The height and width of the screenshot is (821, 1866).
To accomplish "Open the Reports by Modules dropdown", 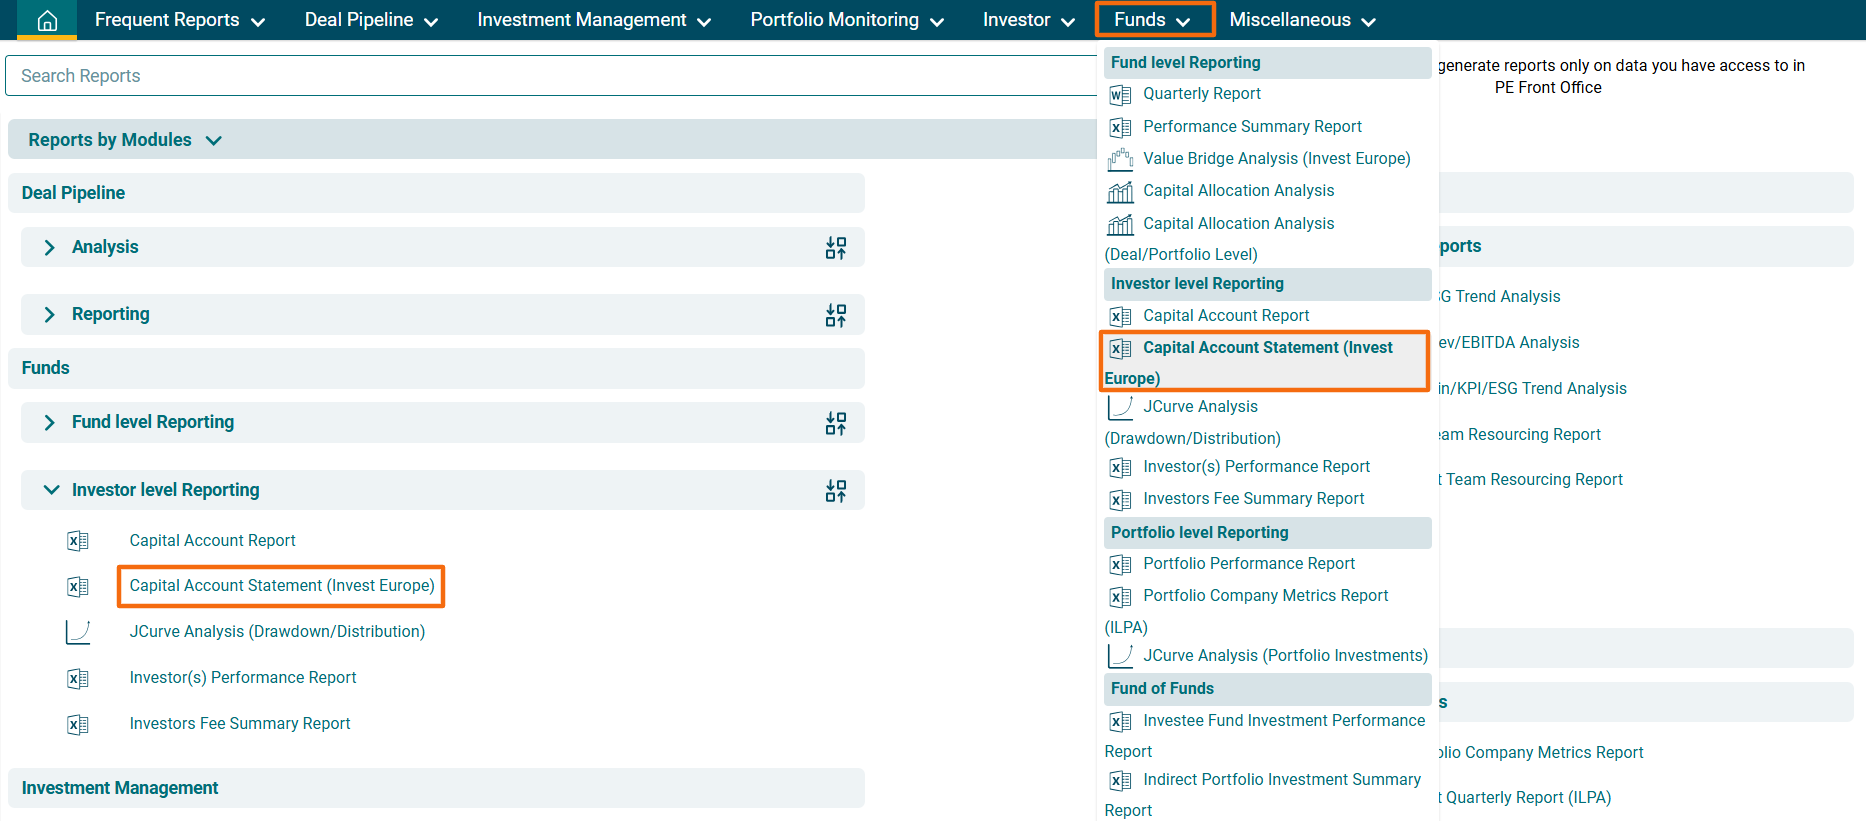I will (x=124, y=140).
